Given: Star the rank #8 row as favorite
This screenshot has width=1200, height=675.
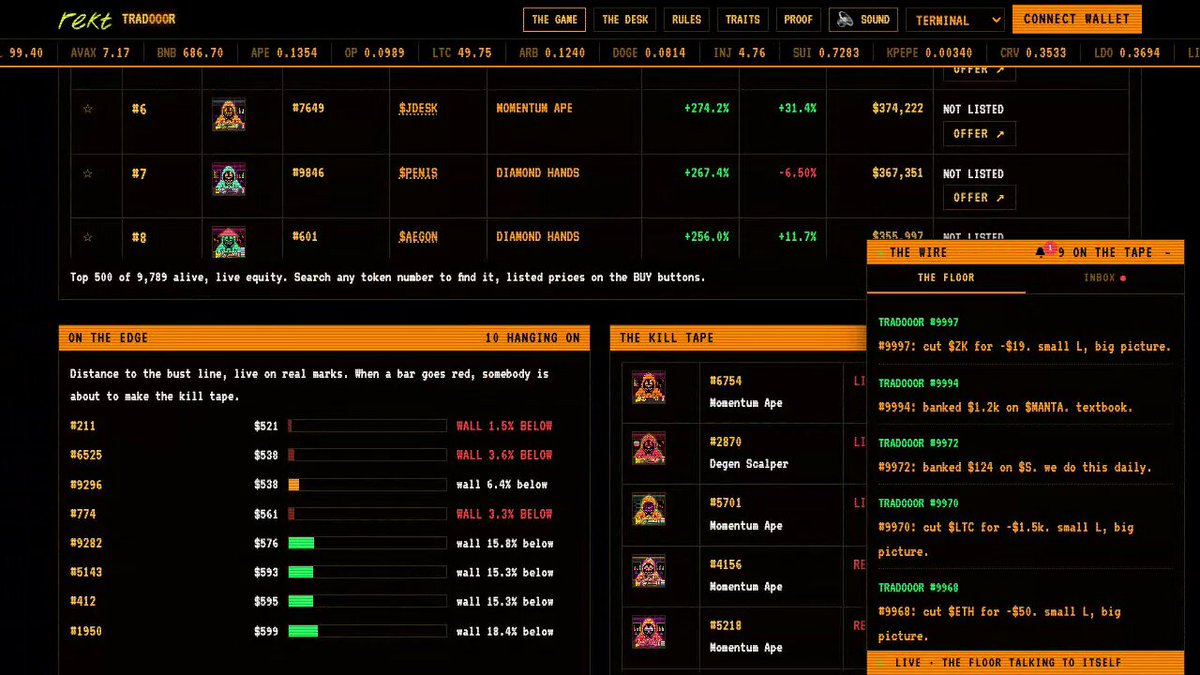Looking at the screenshot, I should (x=88, y=238).
